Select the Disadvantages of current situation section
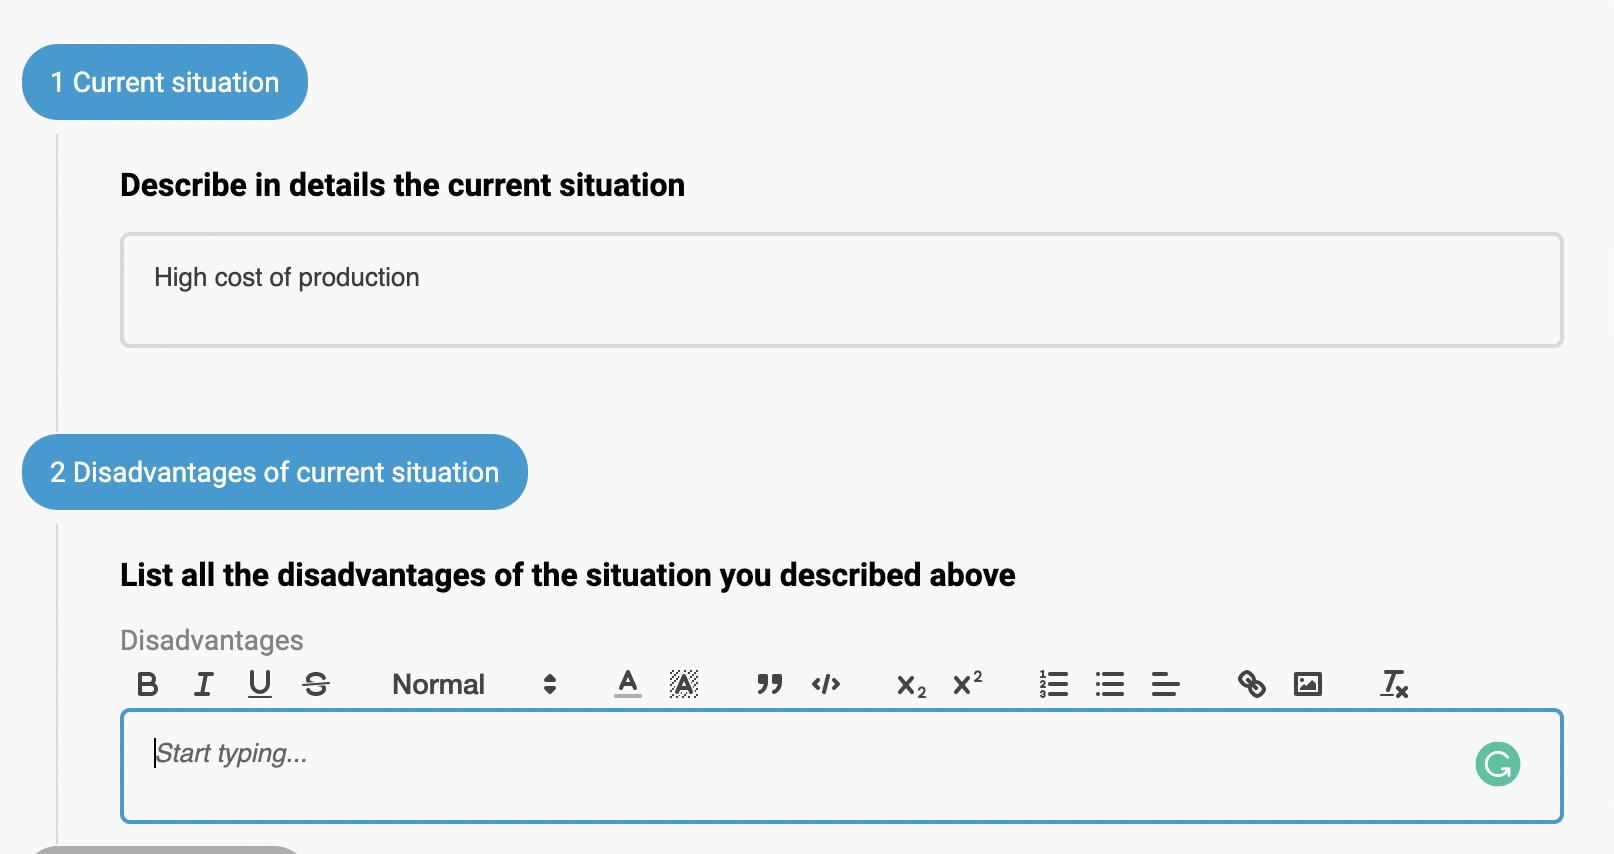Screen dimensions: 1614x854 (x=274, y=471)
